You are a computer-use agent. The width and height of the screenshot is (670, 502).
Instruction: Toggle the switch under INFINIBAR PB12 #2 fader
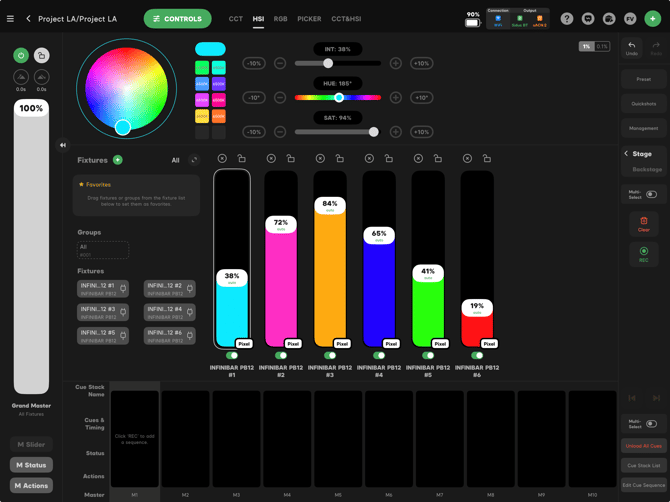click(281, 355)
